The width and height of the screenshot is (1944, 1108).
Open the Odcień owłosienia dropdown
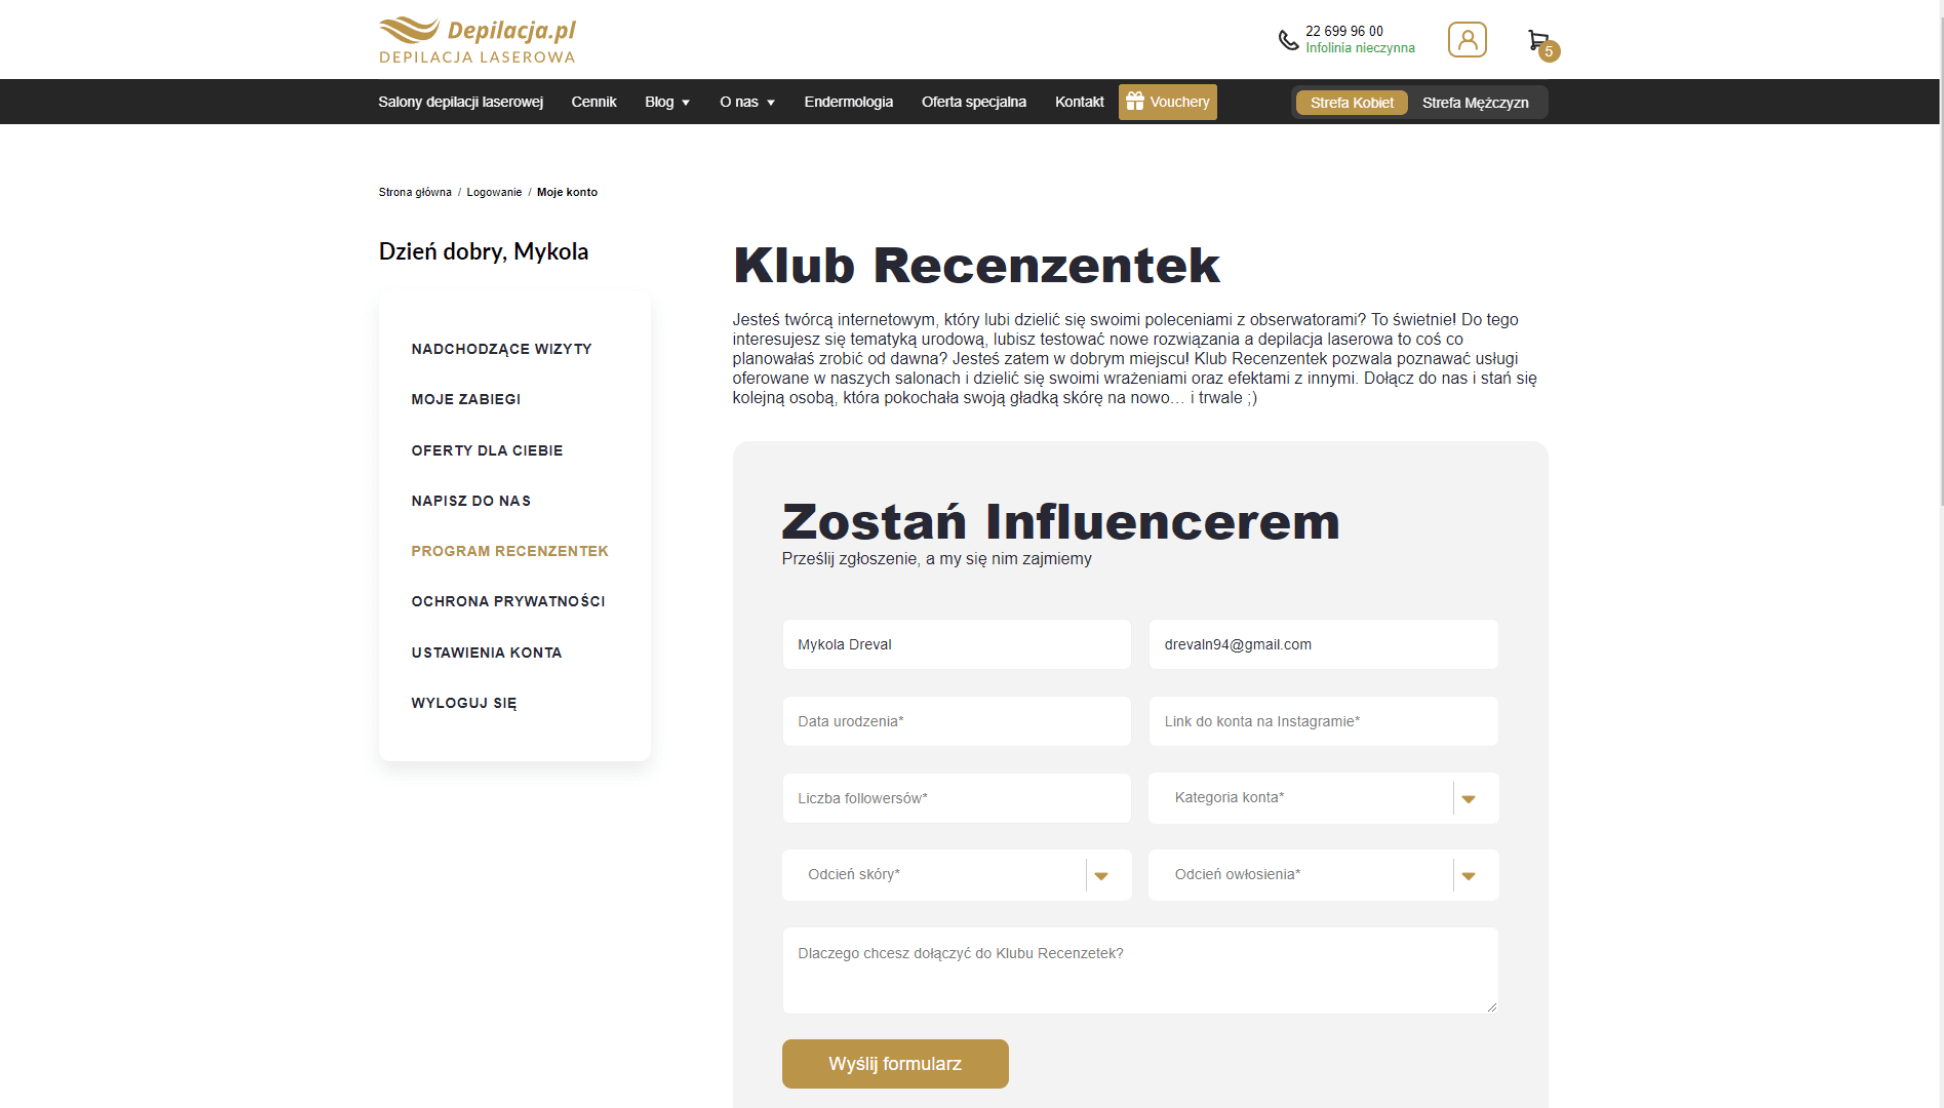tap(1468, 875)
